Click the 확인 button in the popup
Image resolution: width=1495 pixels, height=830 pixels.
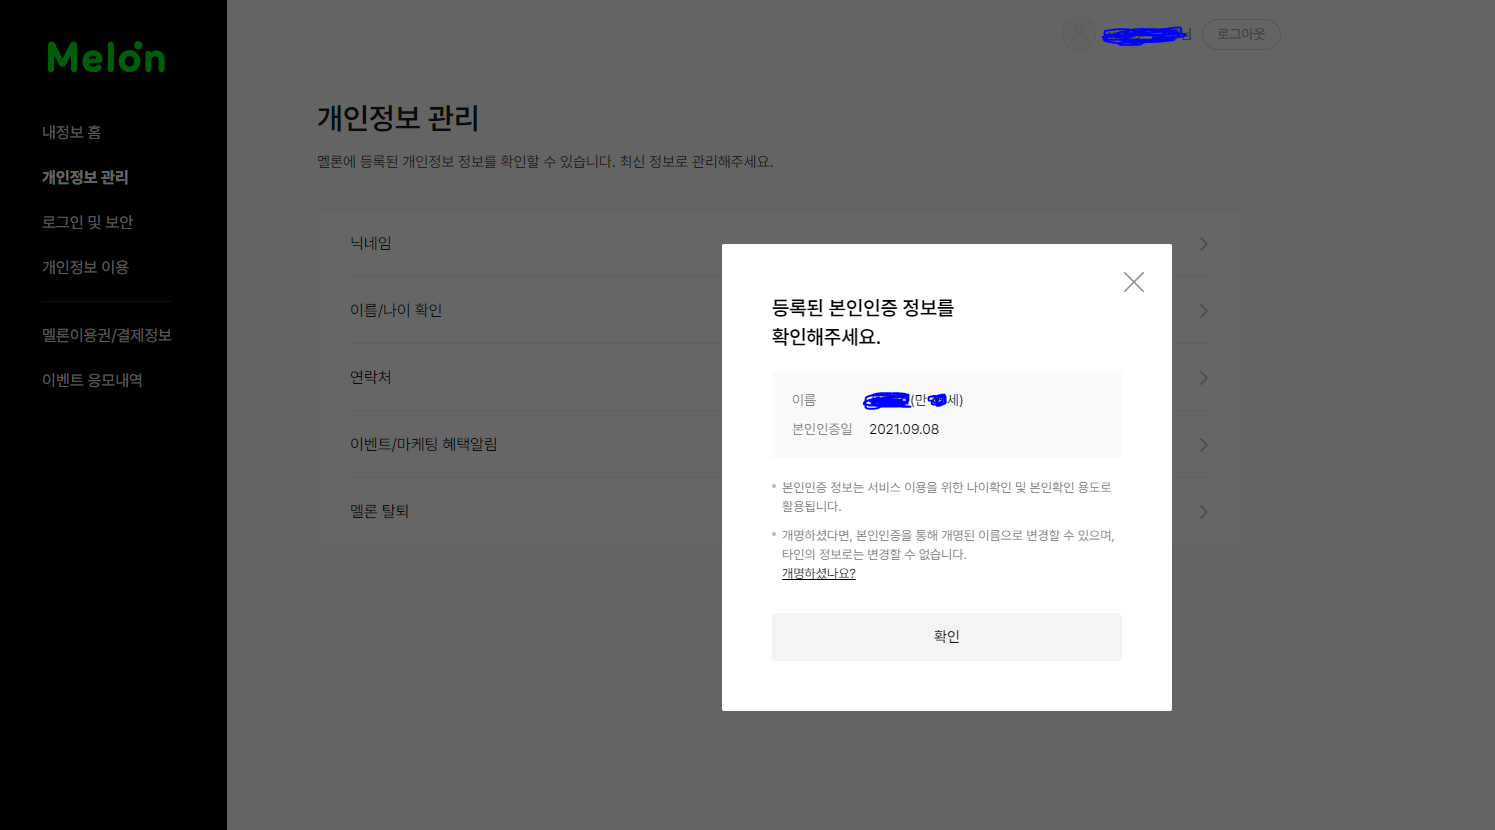946,636
